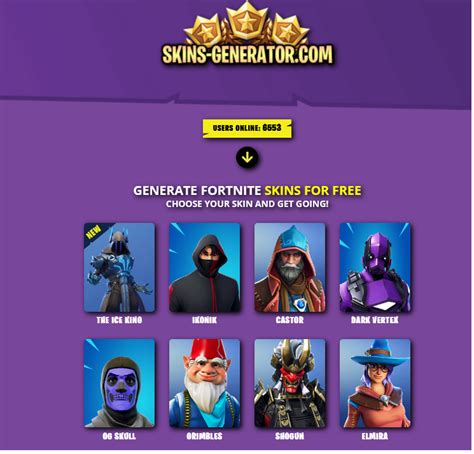
Task: Click the center gold star badge
Action: pos(247,21)
